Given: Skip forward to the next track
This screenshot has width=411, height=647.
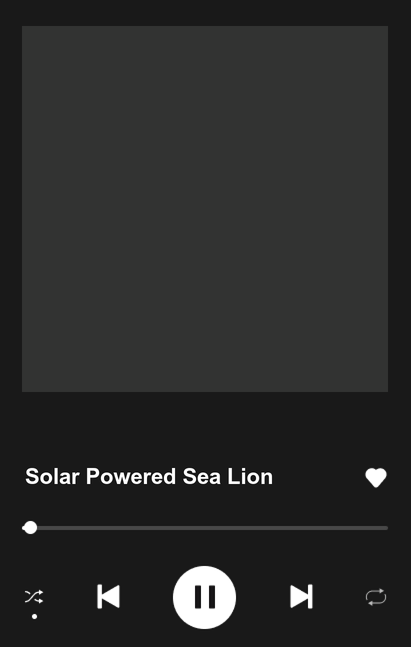Looking at the screenshot, I should pos(301,597).
